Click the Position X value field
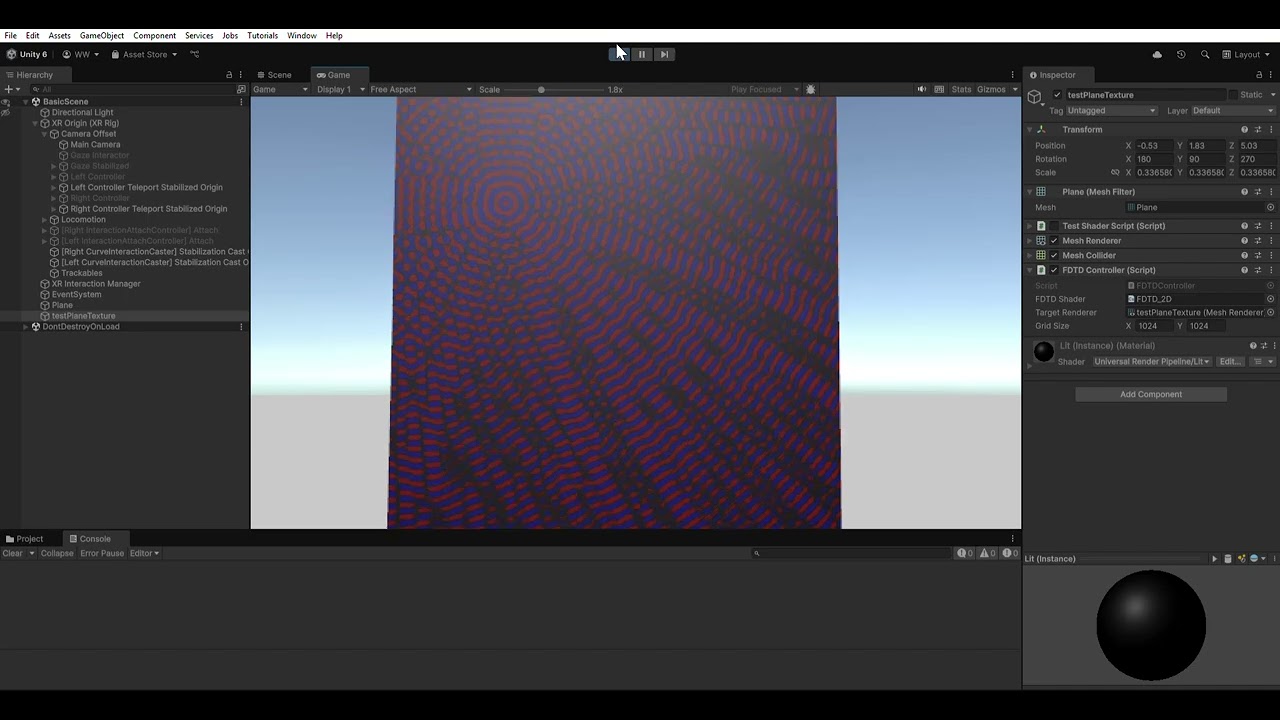1280x720 pixels. click(x=1154, y=146)
